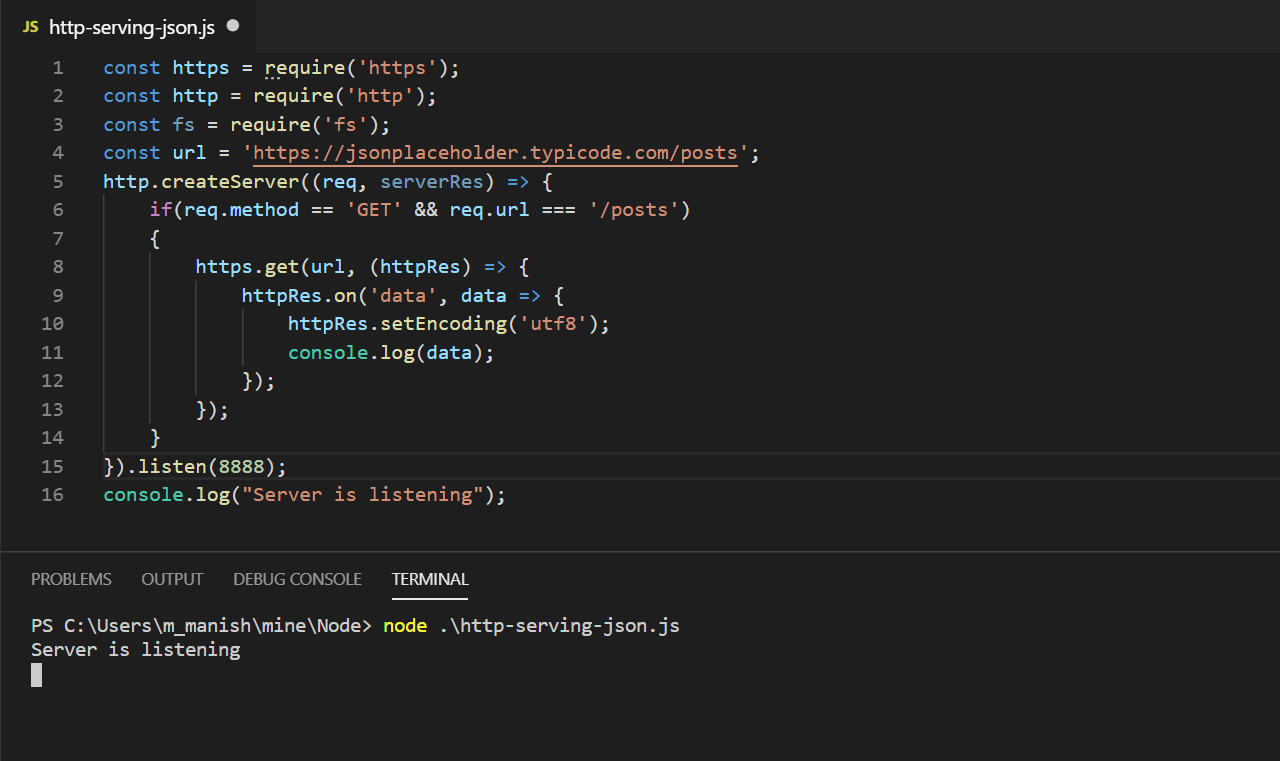Click the serverRes parameter
This screenshot has width=1280, height=761.
(432, 182)
